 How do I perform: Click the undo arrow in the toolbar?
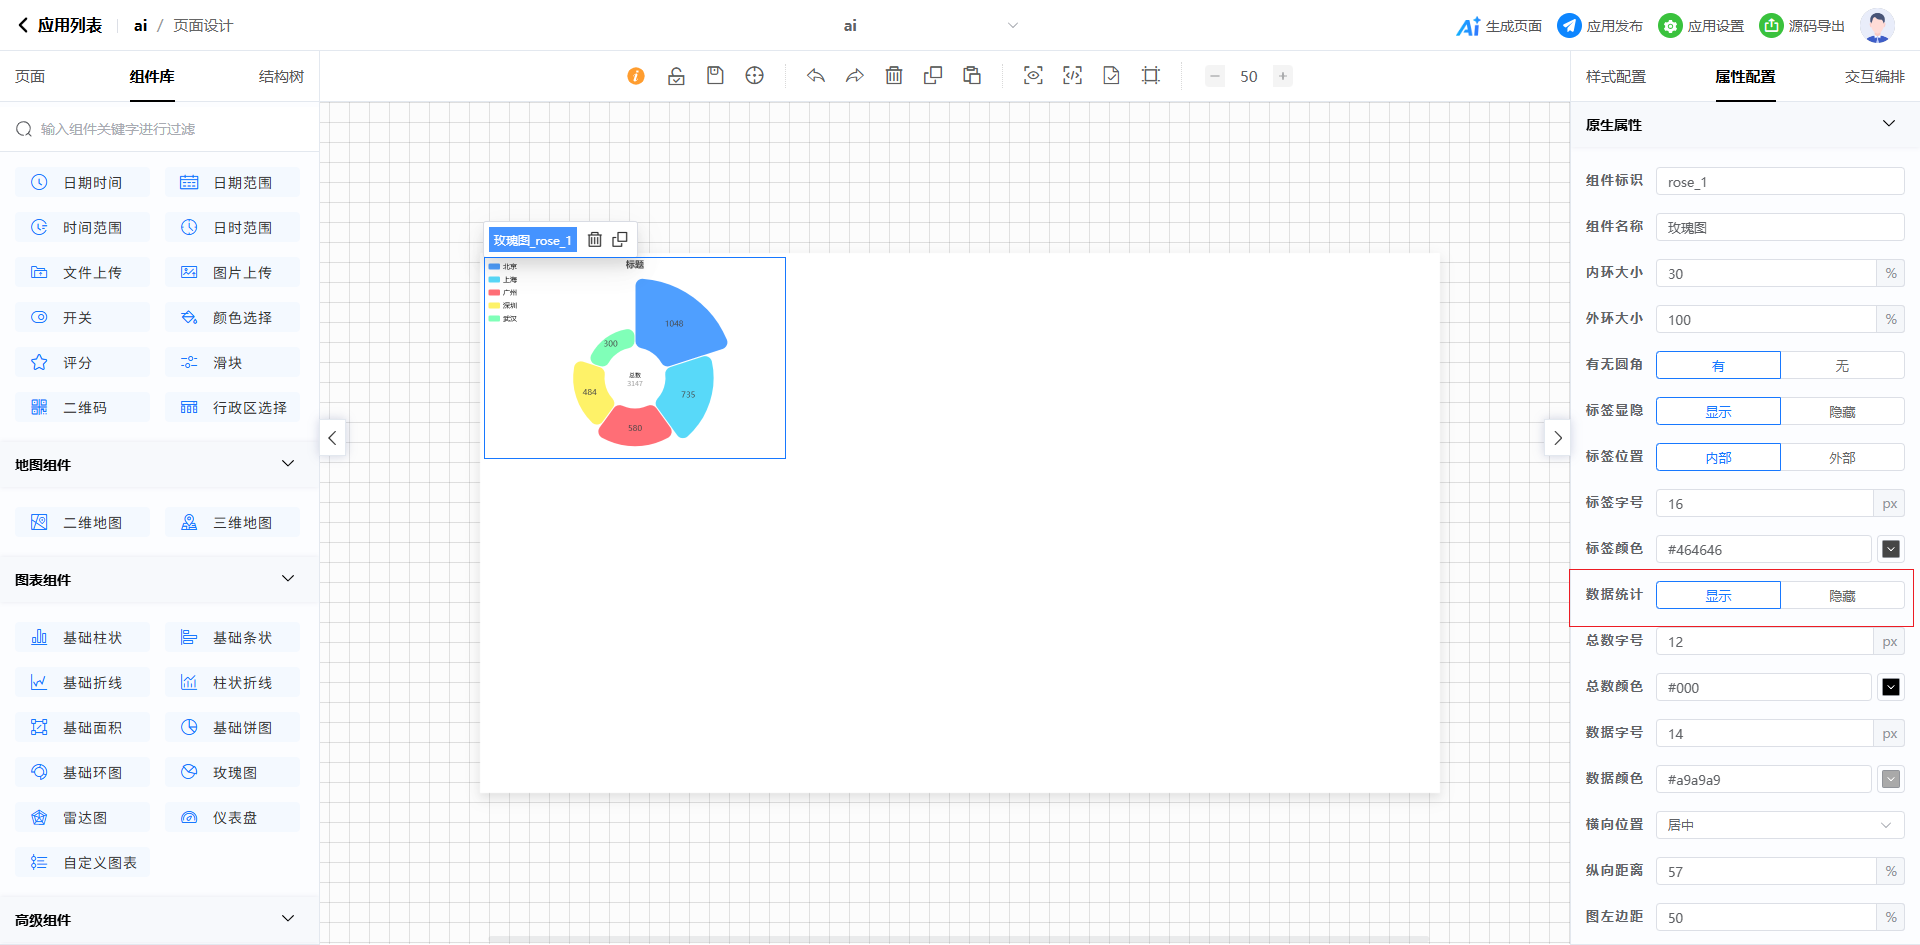[x=816, y=76]
